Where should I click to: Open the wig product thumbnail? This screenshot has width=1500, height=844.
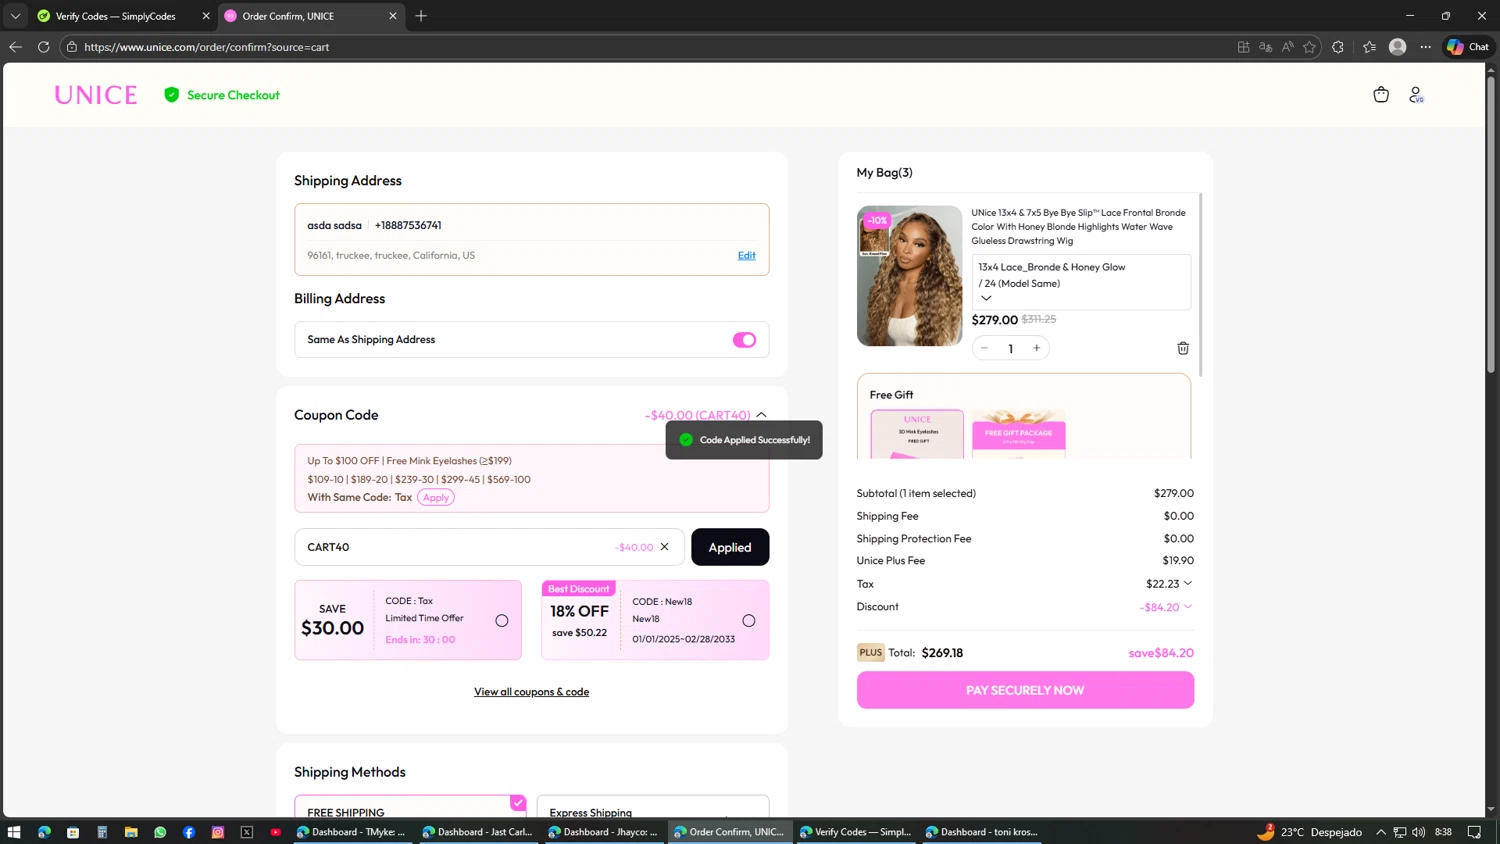pos(909,276)
